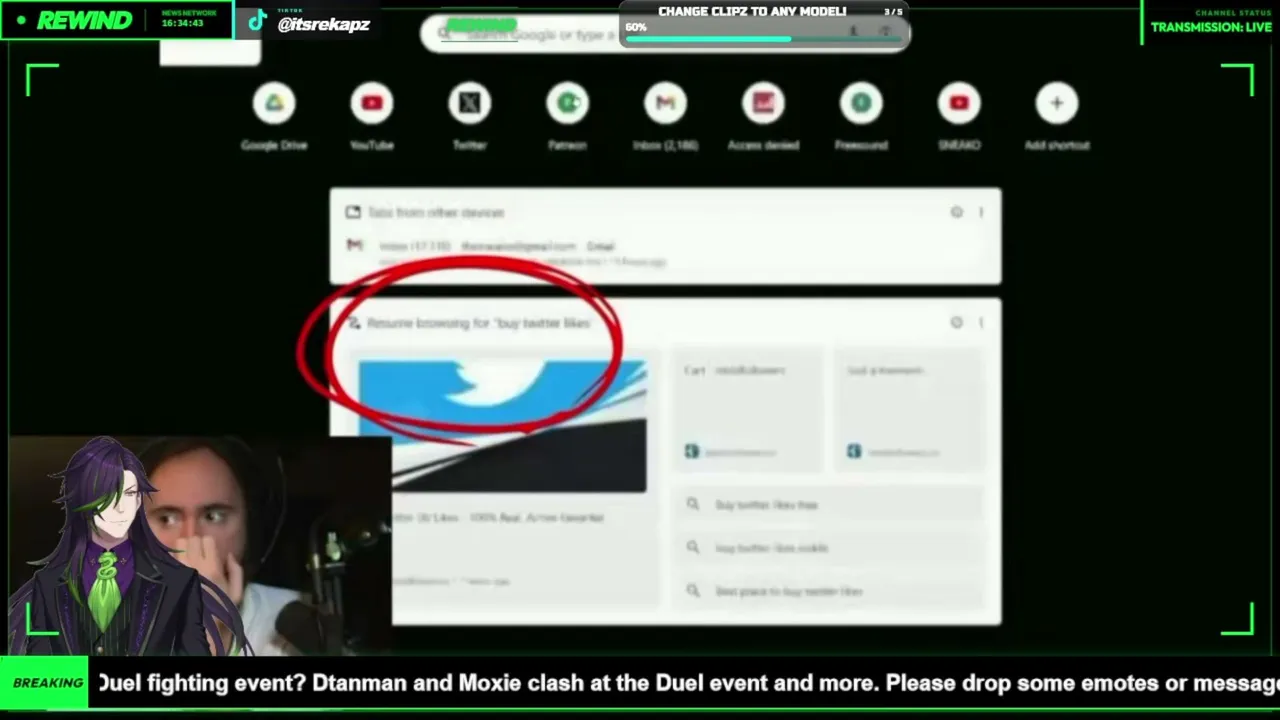
Task: Click the Gmail icon in the inbox tab row
Action: (354, 245)
